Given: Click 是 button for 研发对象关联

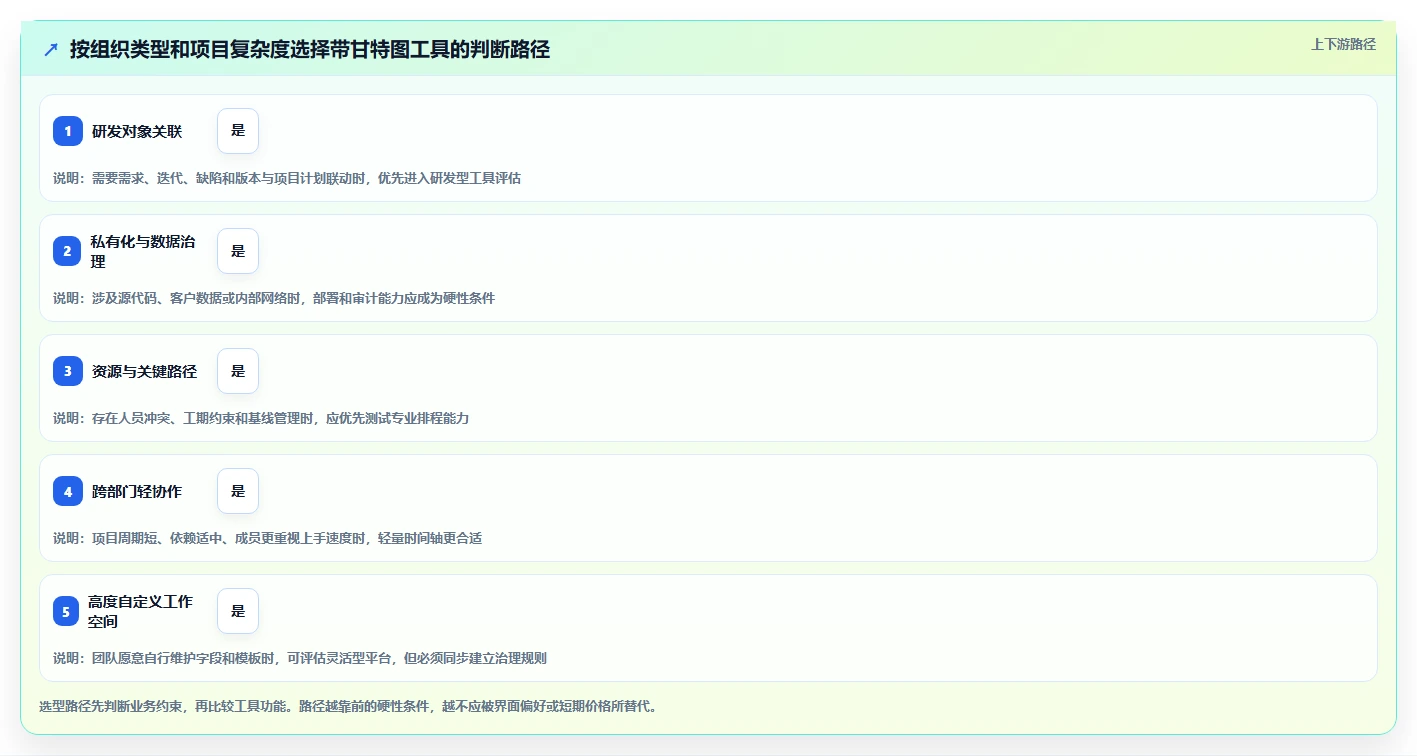Looking at the screenshot, I should pos(238,131).
